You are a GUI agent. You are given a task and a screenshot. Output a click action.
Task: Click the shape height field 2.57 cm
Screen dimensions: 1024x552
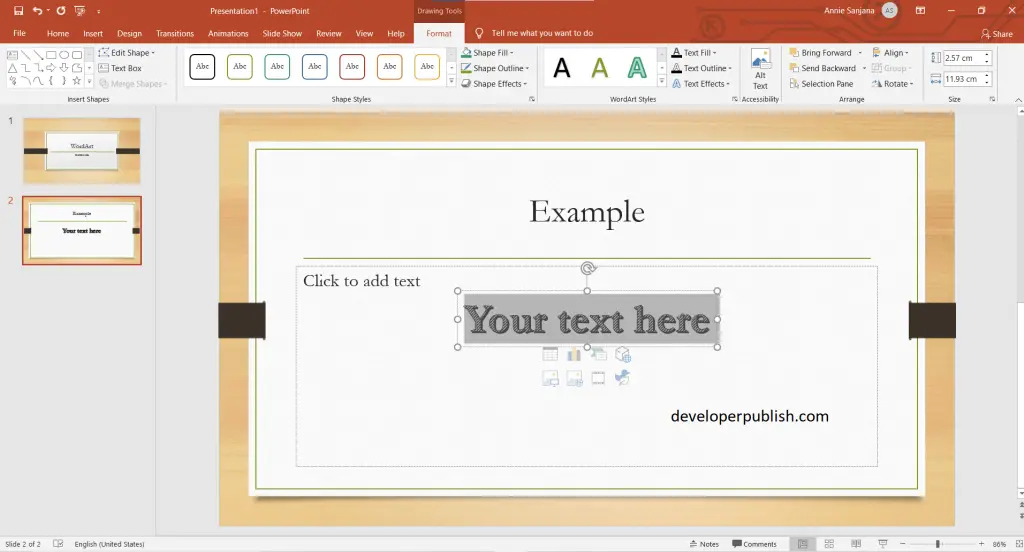click(x=963, y=58)
